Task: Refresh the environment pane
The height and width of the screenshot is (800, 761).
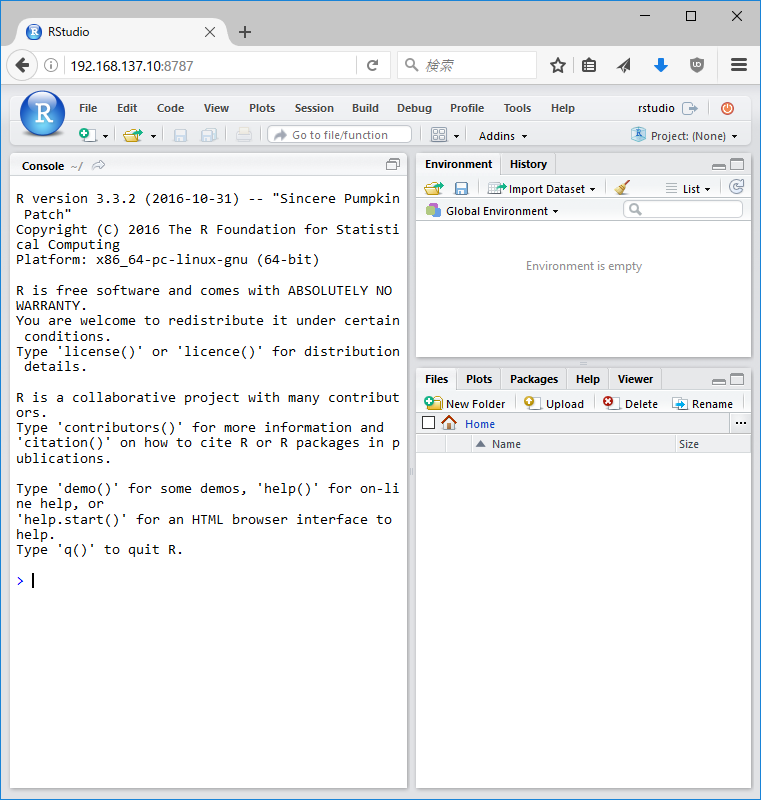Action: click(x=737, y=187)
